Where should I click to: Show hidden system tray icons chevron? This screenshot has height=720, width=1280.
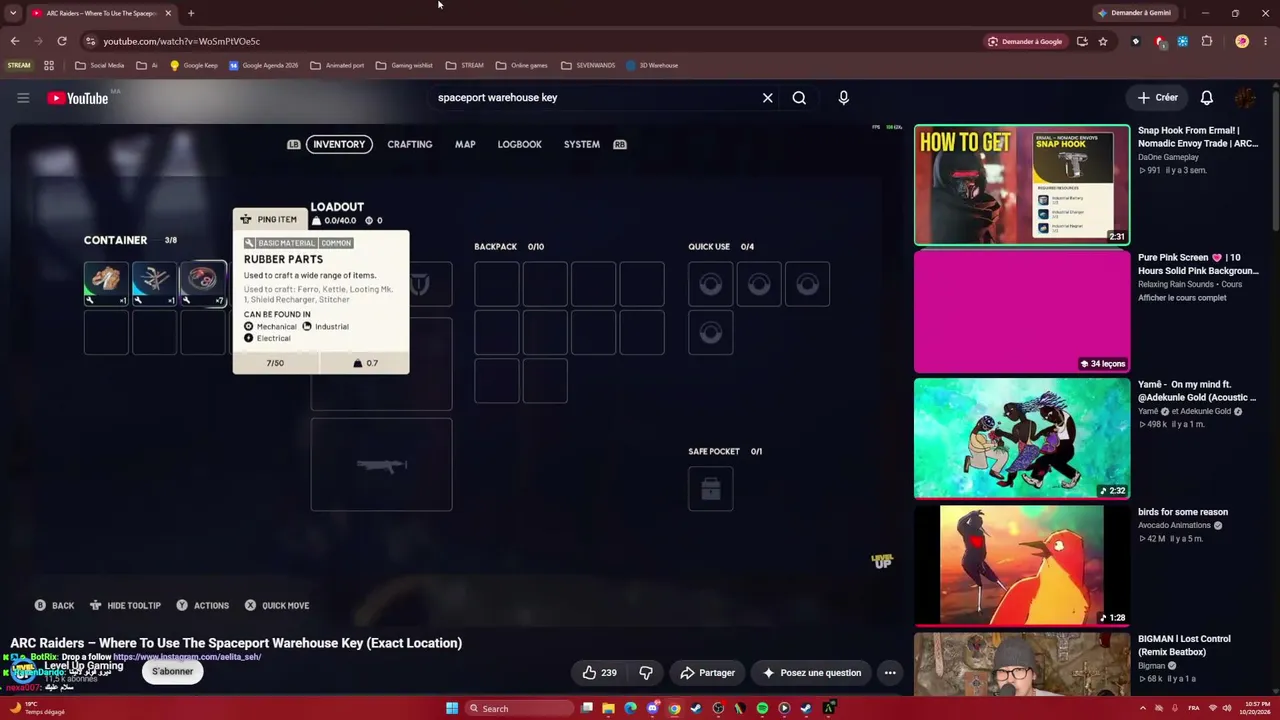[x=1143, y=708]
